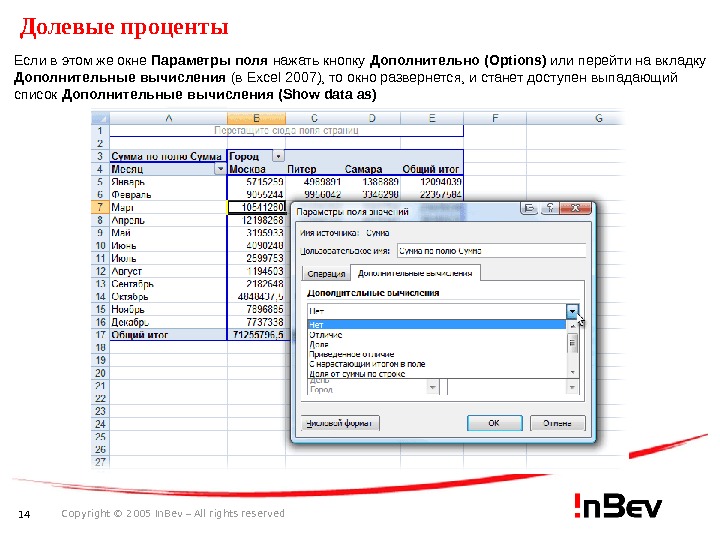This screenshot has width=720, height=540.
Task: Click the dialog Help question-mark icon
Action: 550,208
